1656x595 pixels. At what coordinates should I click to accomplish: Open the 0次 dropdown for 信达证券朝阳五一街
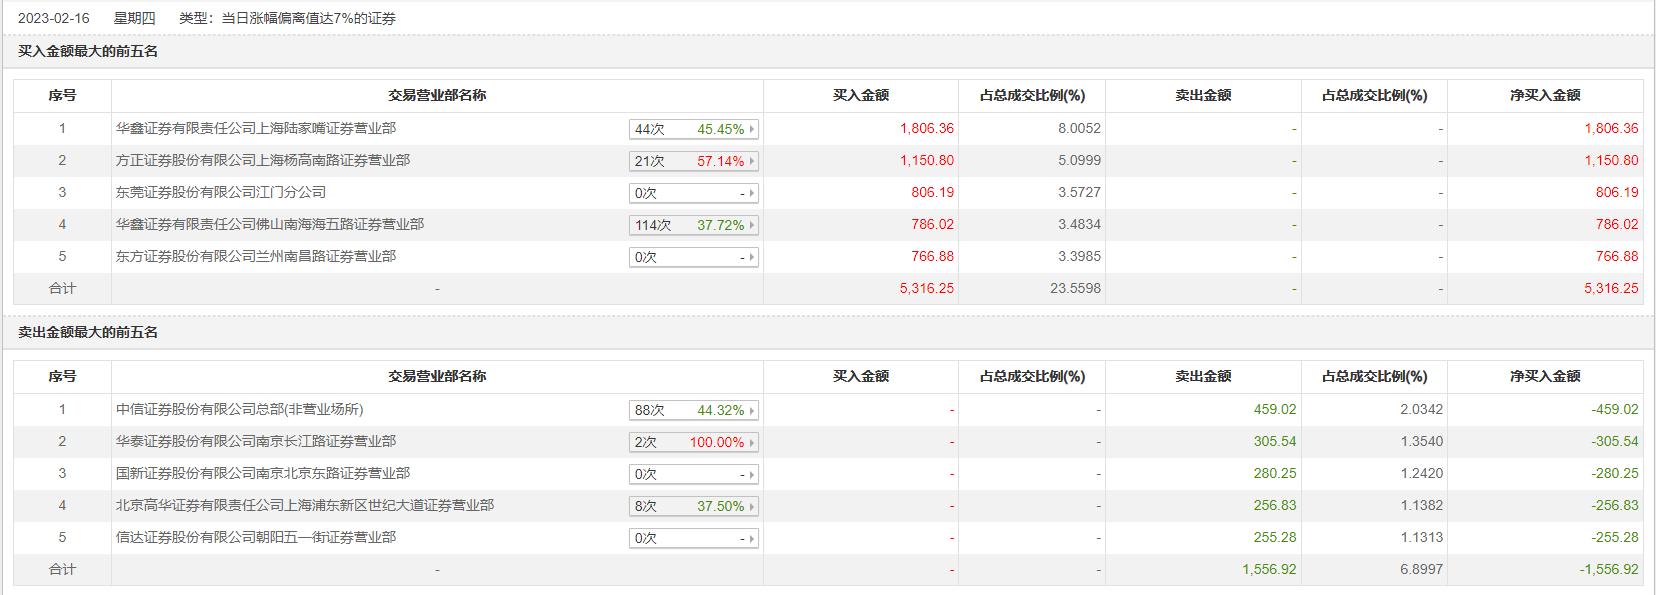pos(694,538)
